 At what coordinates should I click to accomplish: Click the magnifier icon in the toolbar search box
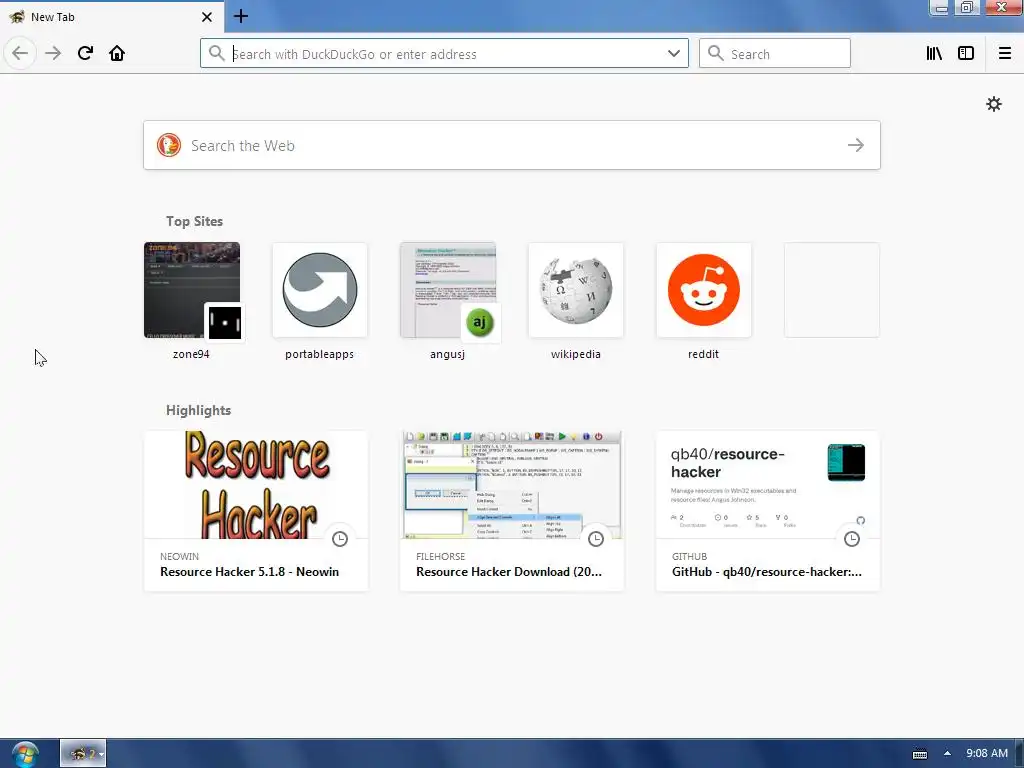coord(716,53)
